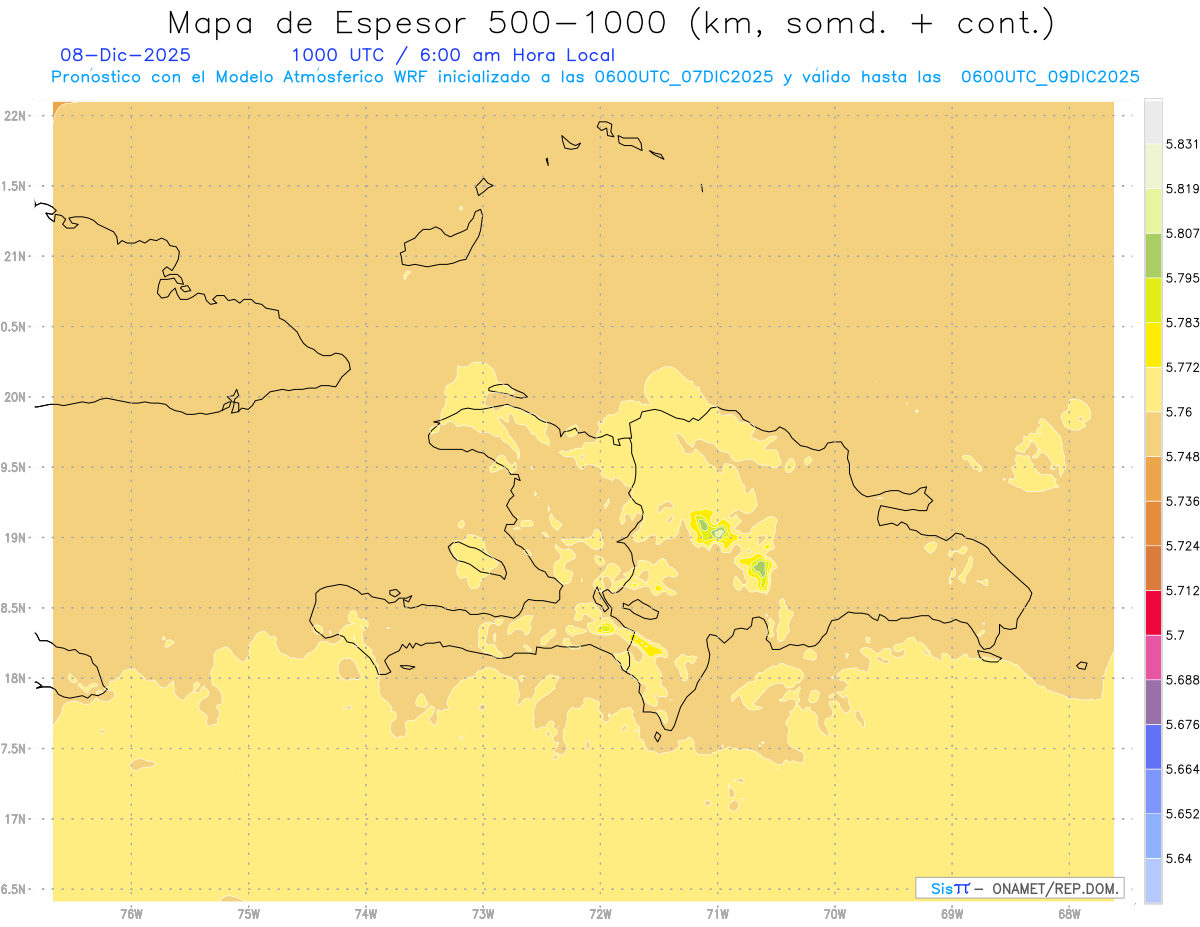Click the legend value 5.688
The image size is (1200, 927).
(1183, 680)
